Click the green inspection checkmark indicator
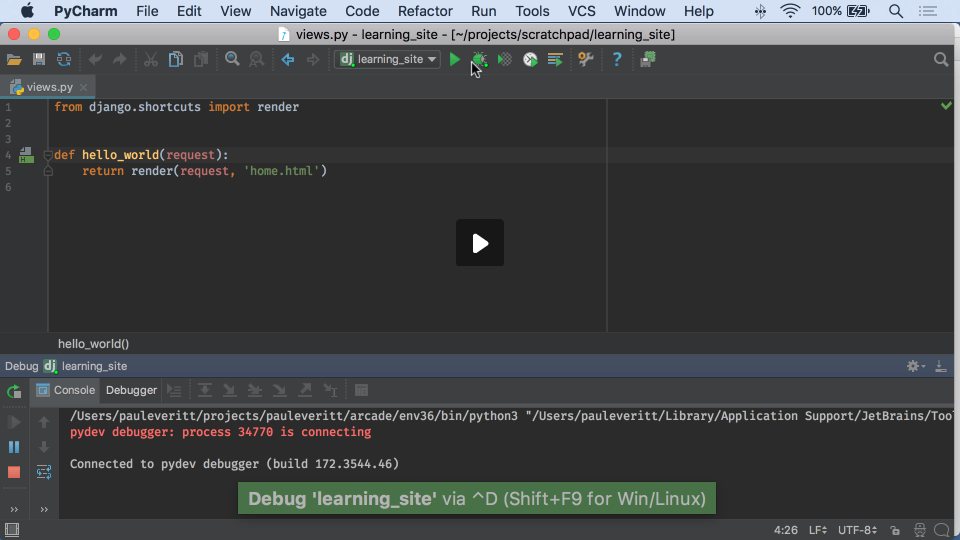Viewport: 960px width, 540px height. pyautogui.click(x=946, y=106)
